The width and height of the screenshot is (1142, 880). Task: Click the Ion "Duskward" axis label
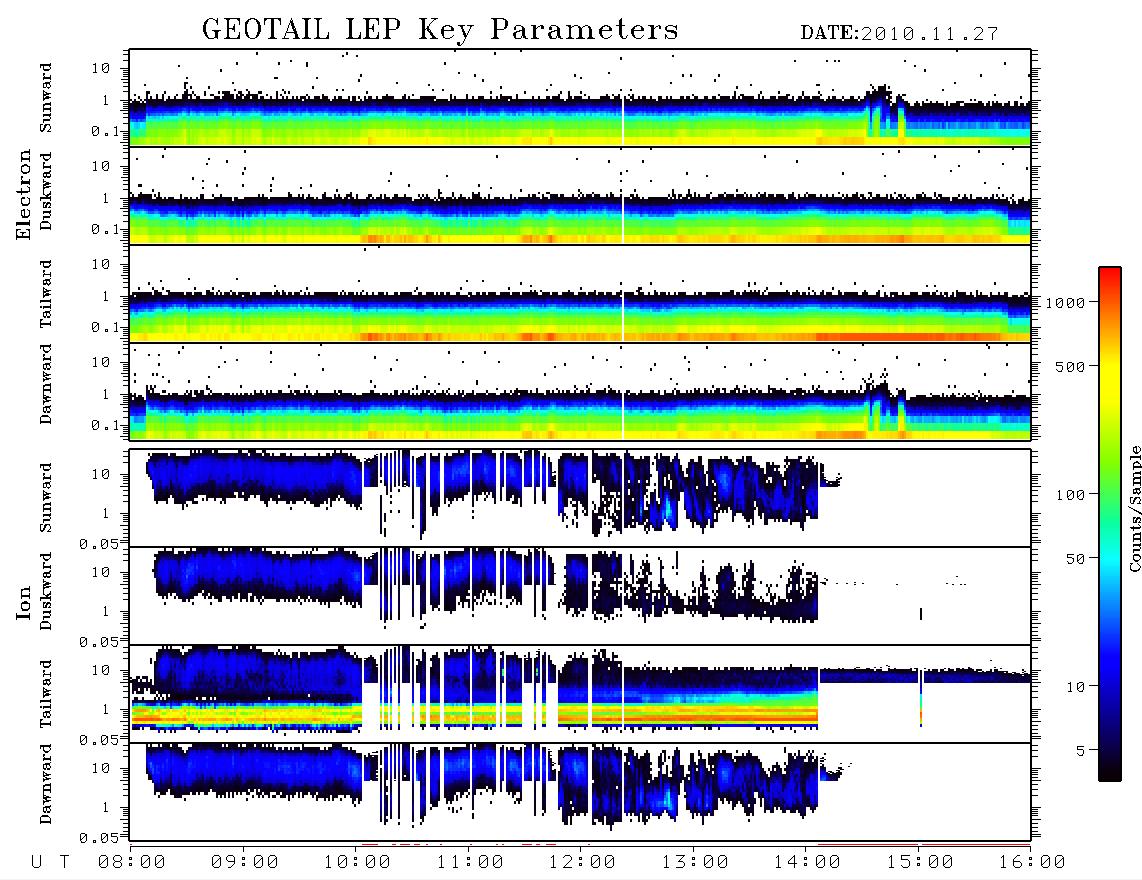[46, 592]
